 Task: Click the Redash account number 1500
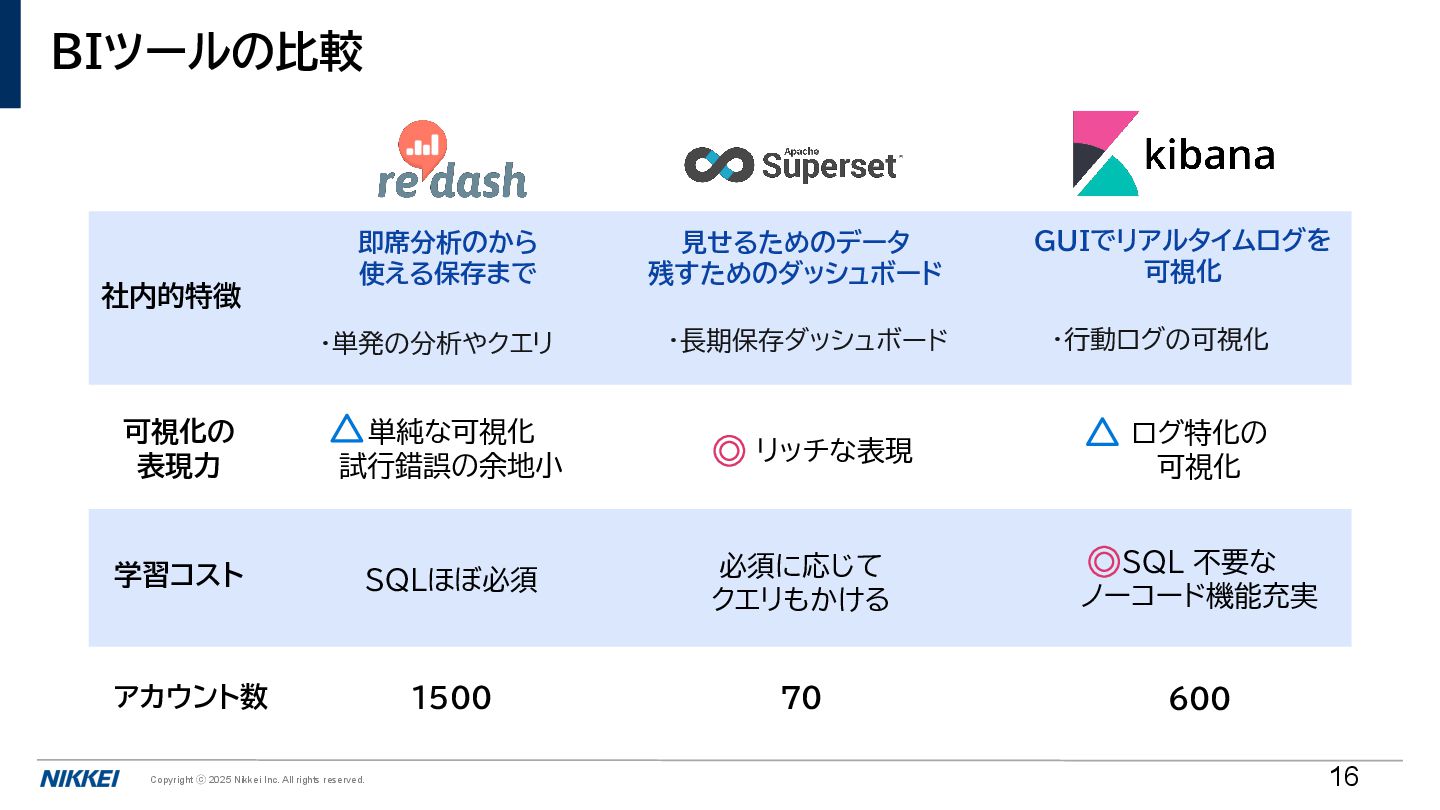click(x=452, y=698)
